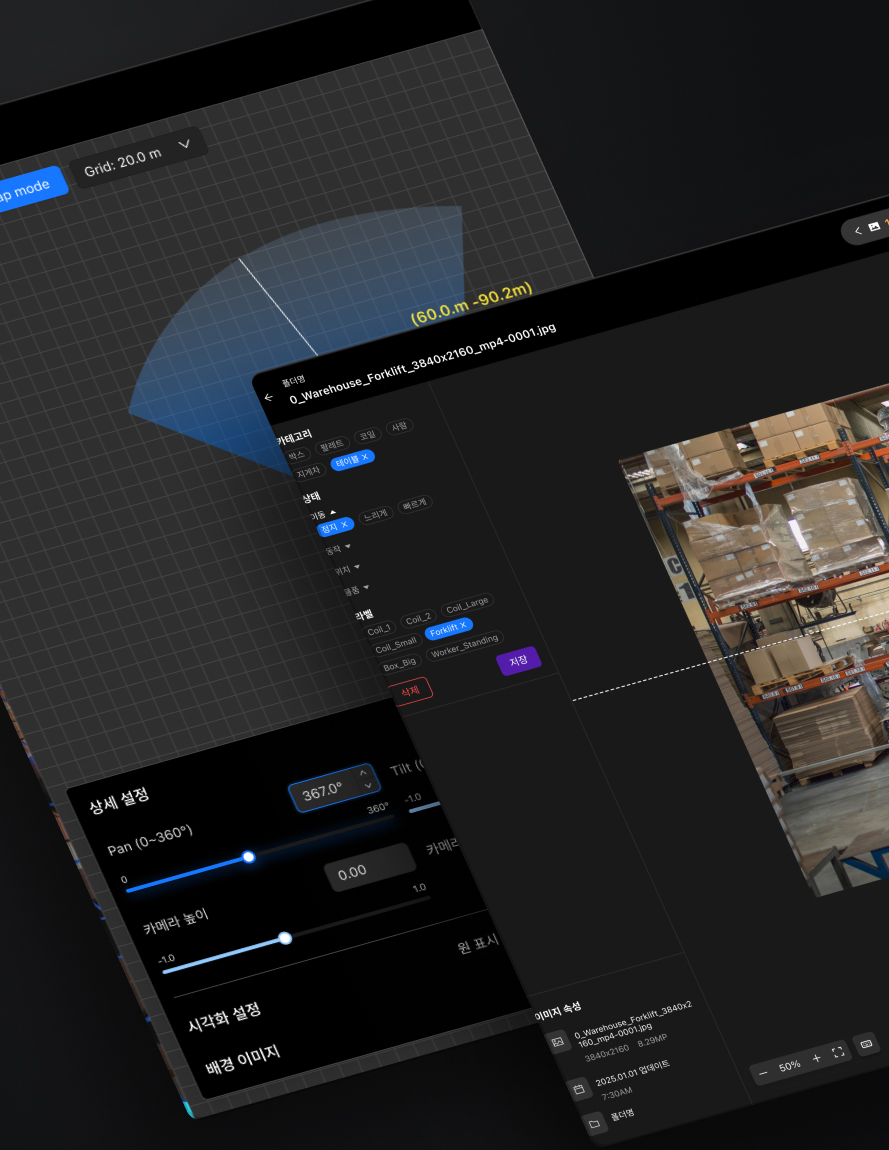Click the yellow (60.0.m -90.2m) coordinate label
Image resolution: width=889 pixels, height=1150 pixels.
[472, 304]
